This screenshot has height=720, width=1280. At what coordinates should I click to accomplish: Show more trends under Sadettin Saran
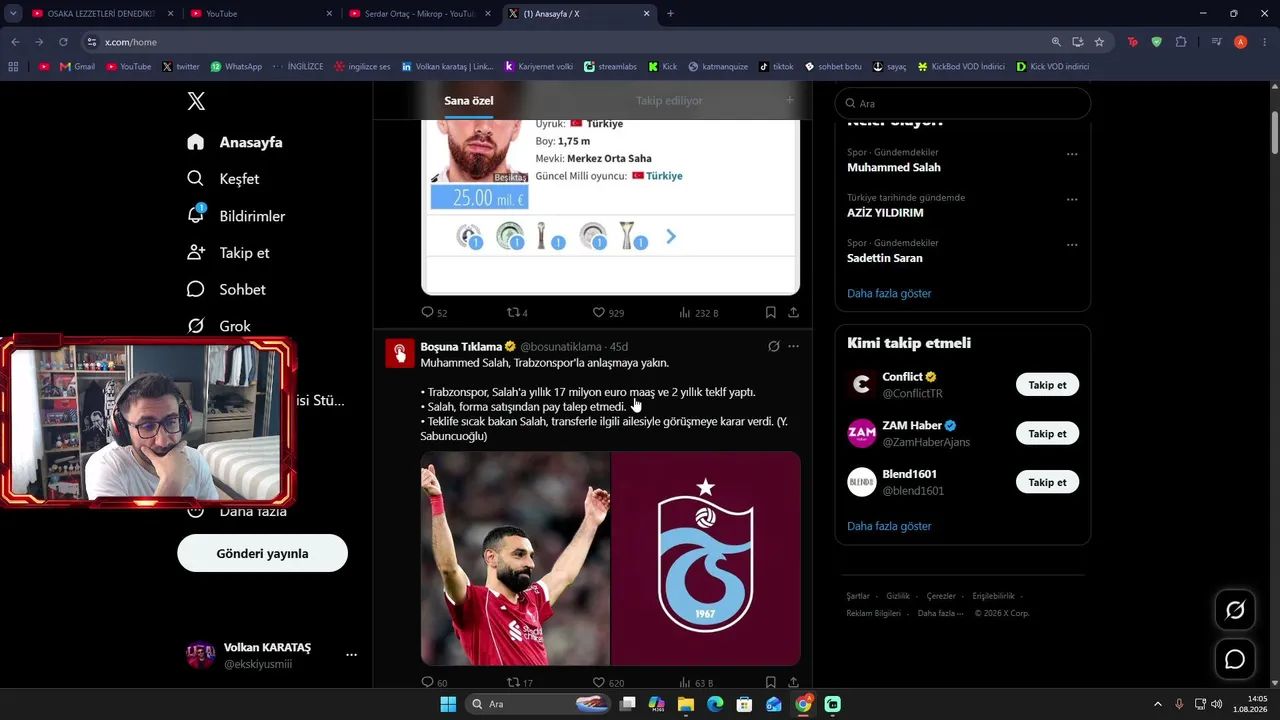889,293
